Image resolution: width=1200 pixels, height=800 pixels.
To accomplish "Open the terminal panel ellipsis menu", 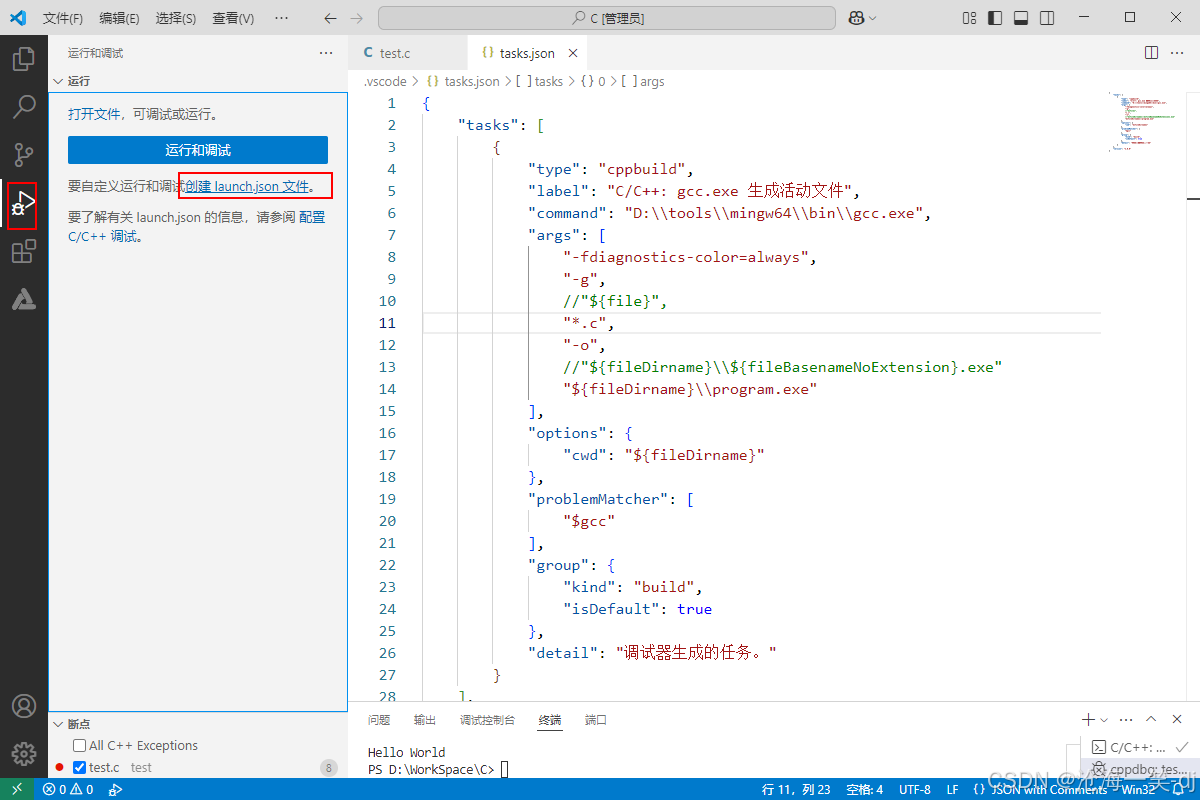I will click(1126, 719).
